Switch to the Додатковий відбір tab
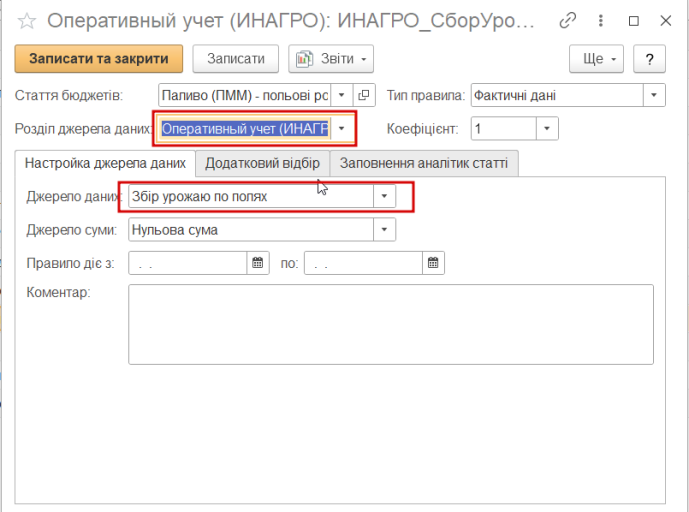The height and width of the screenshot is (512, 689). coord(262,163)
